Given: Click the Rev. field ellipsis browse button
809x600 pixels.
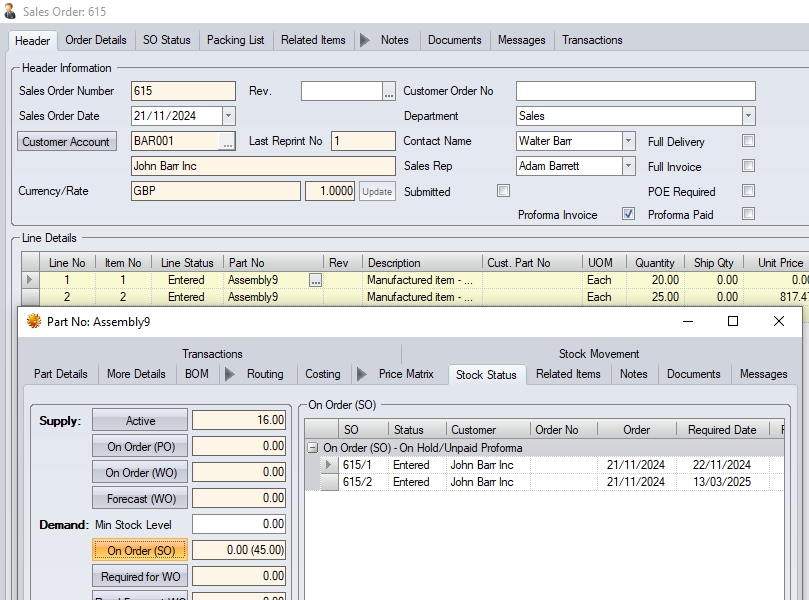Looking at the screenshot, I should (x=388, y=92).
